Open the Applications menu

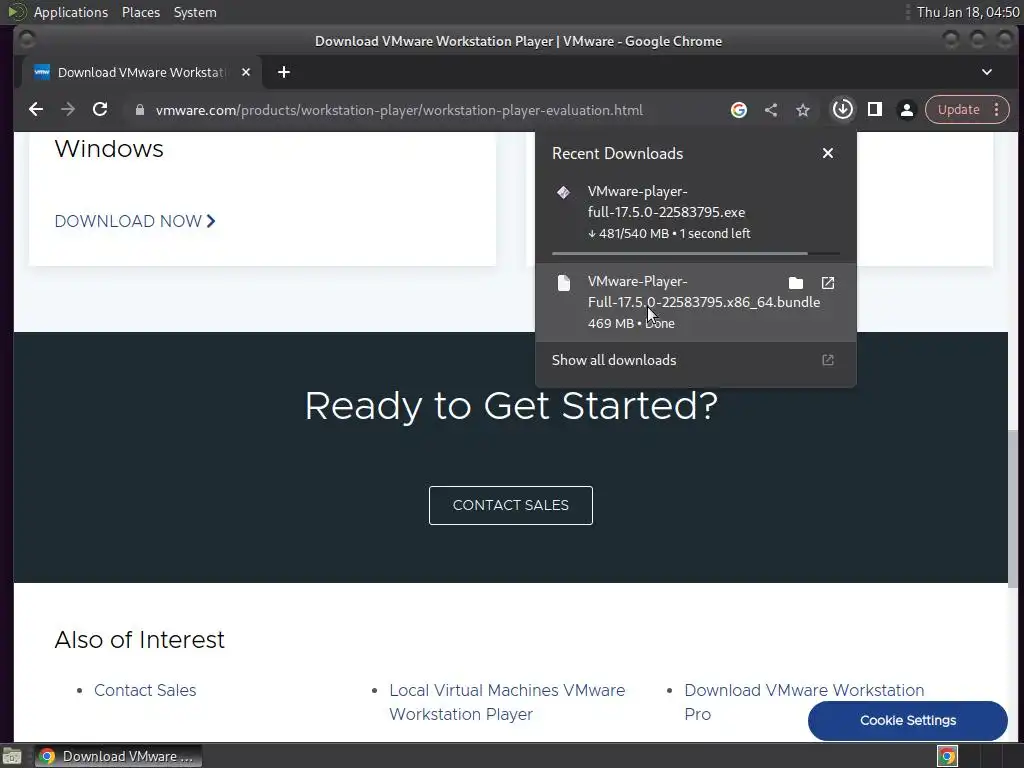71,12
